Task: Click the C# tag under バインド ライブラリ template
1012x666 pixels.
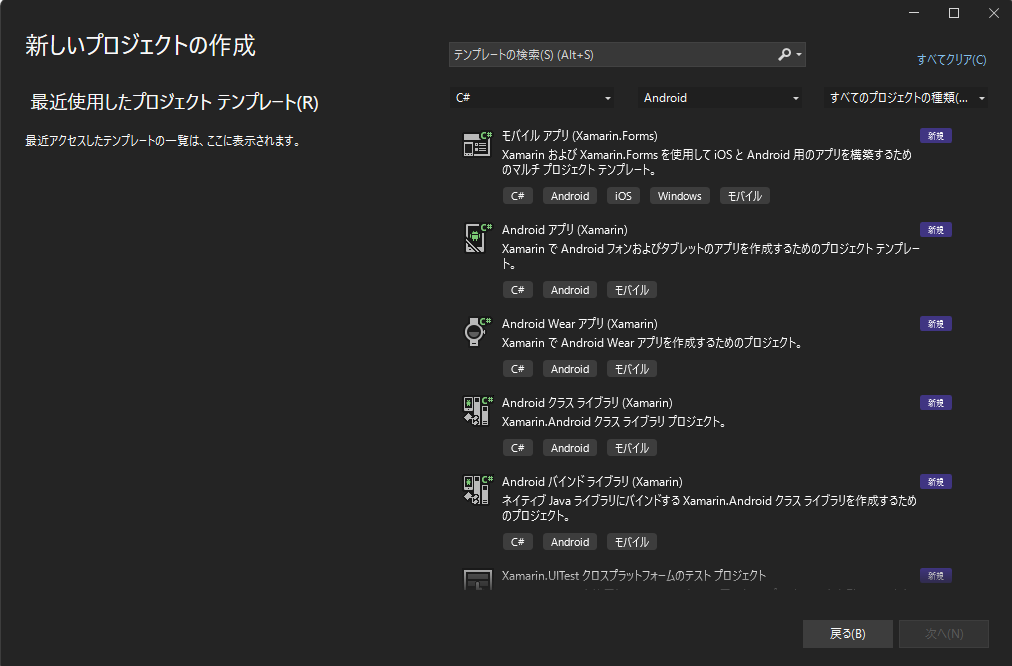Action: click(518, 542)
